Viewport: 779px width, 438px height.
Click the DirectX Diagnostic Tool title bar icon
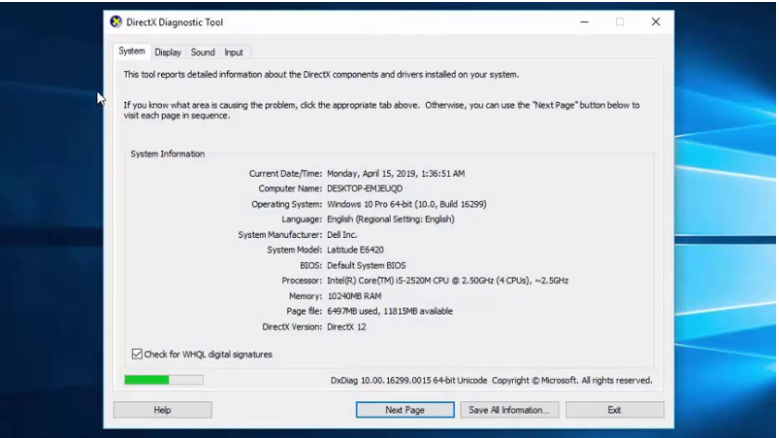pyautogui.click(x=116, y=22)
